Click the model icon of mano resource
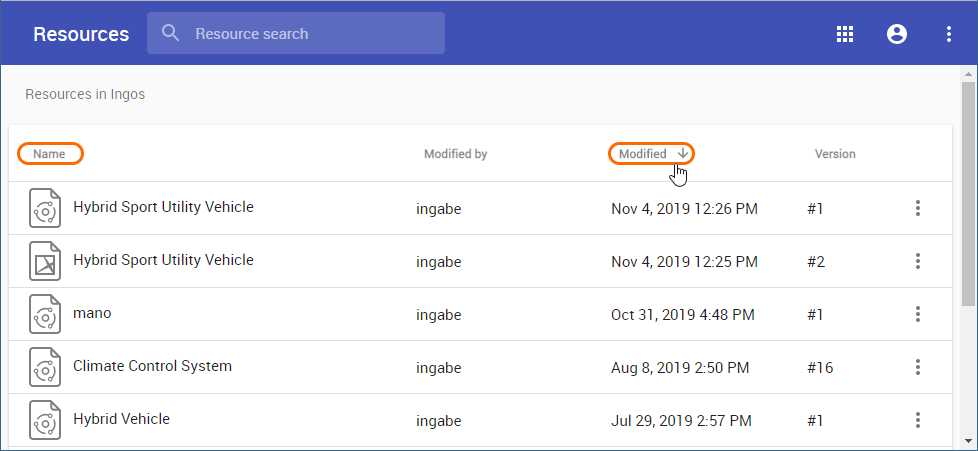The image size is (978, 451). click(x=44, y=314)
